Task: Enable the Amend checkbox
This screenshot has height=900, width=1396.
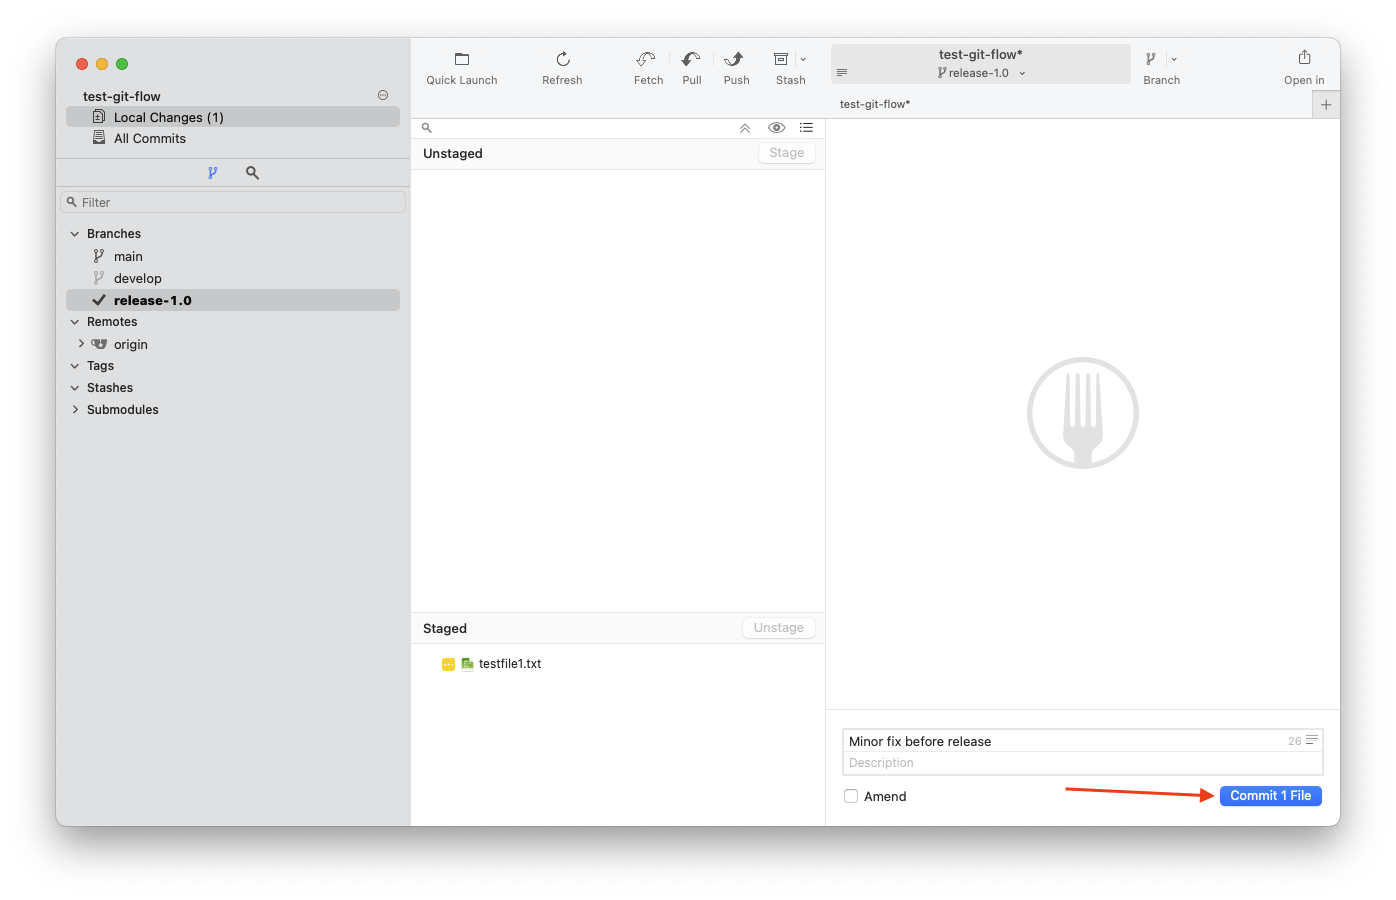Action: click(851, 796)
